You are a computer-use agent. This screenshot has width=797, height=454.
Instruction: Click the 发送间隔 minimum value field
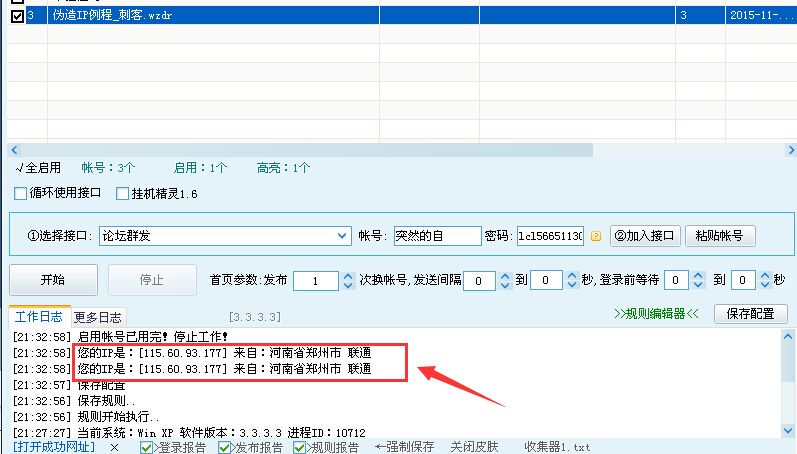click(479, 281)
